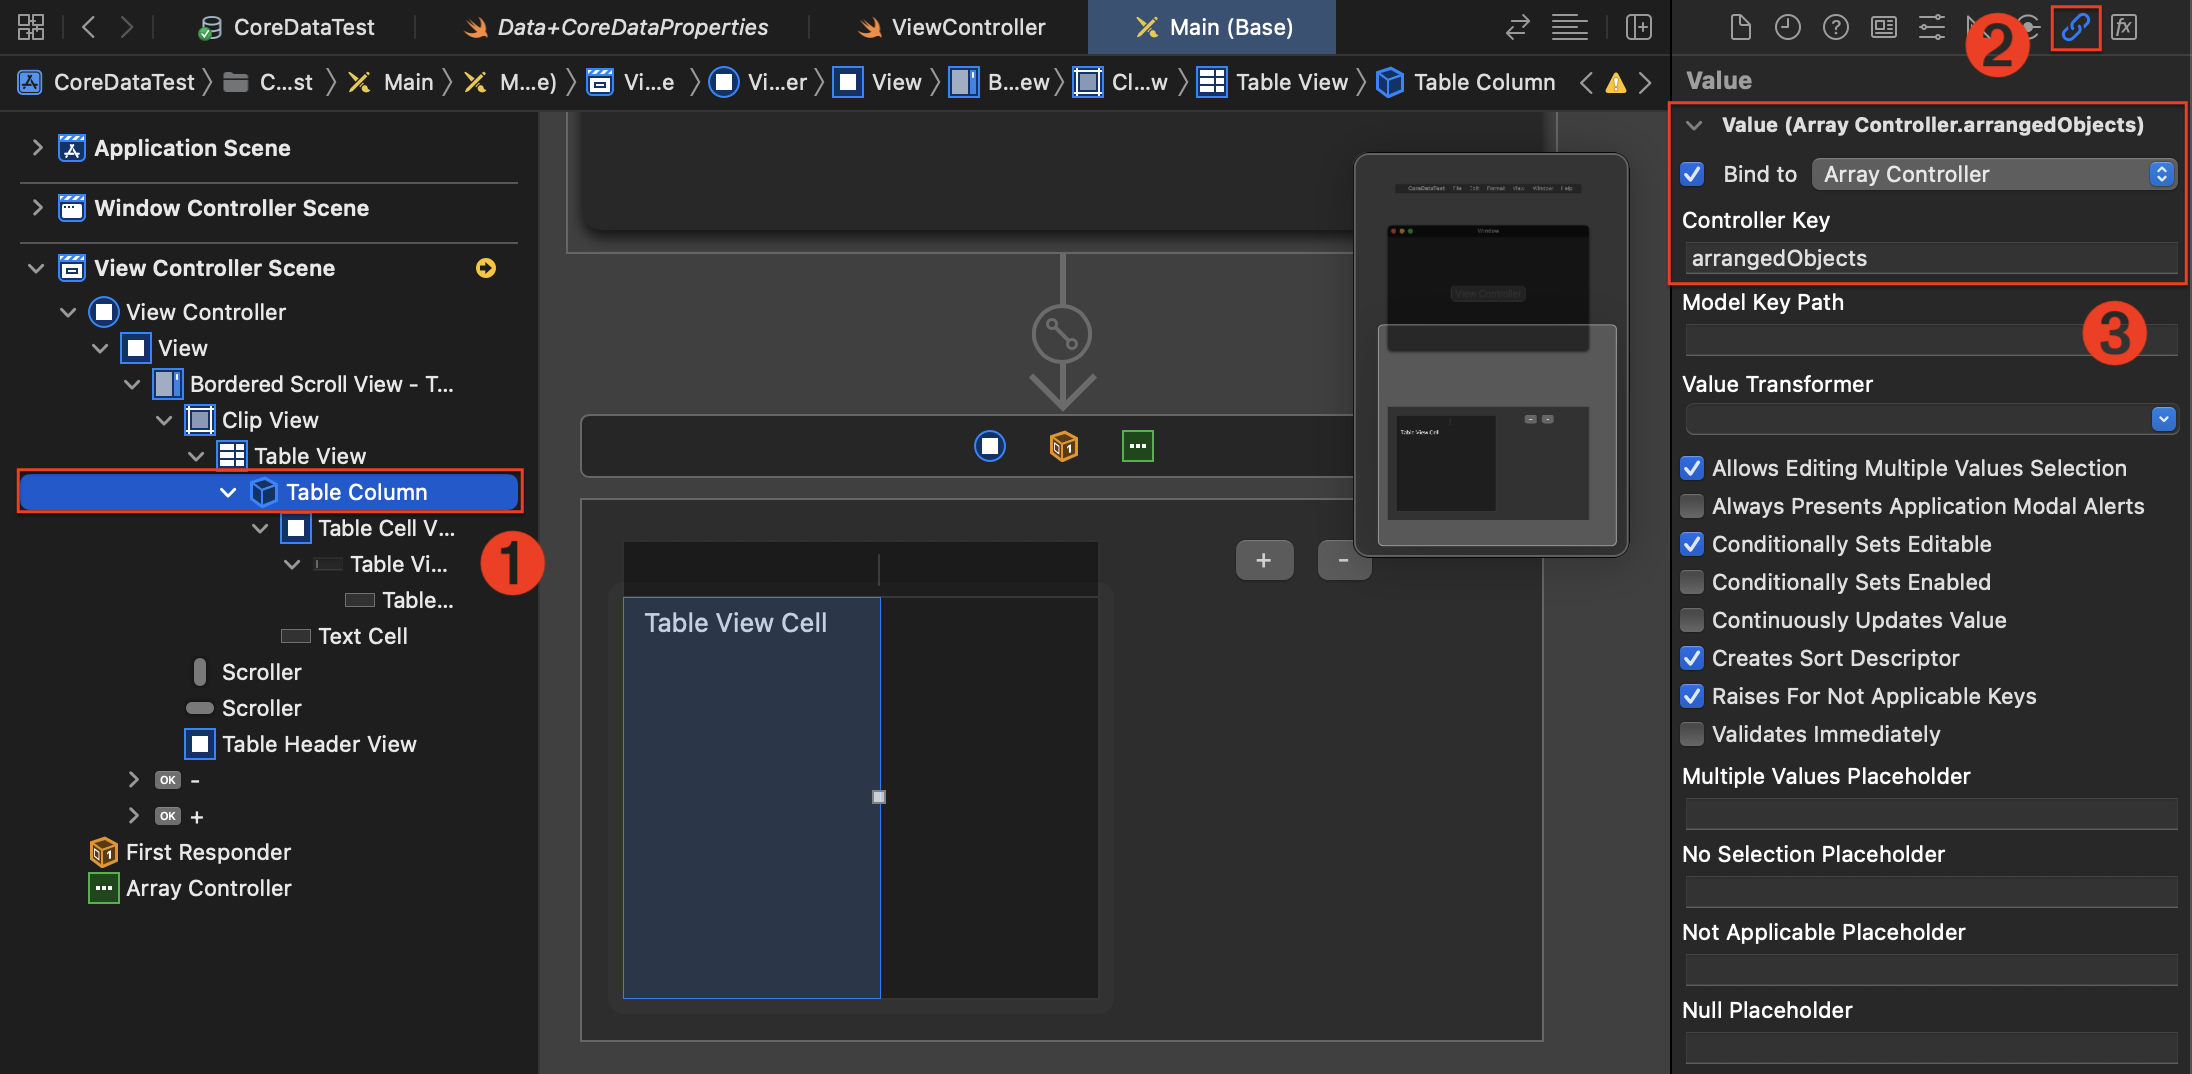Add an editor on the right
Image resolution: width=2192 pixels, height=1074 pixels.
(1638, 27)
